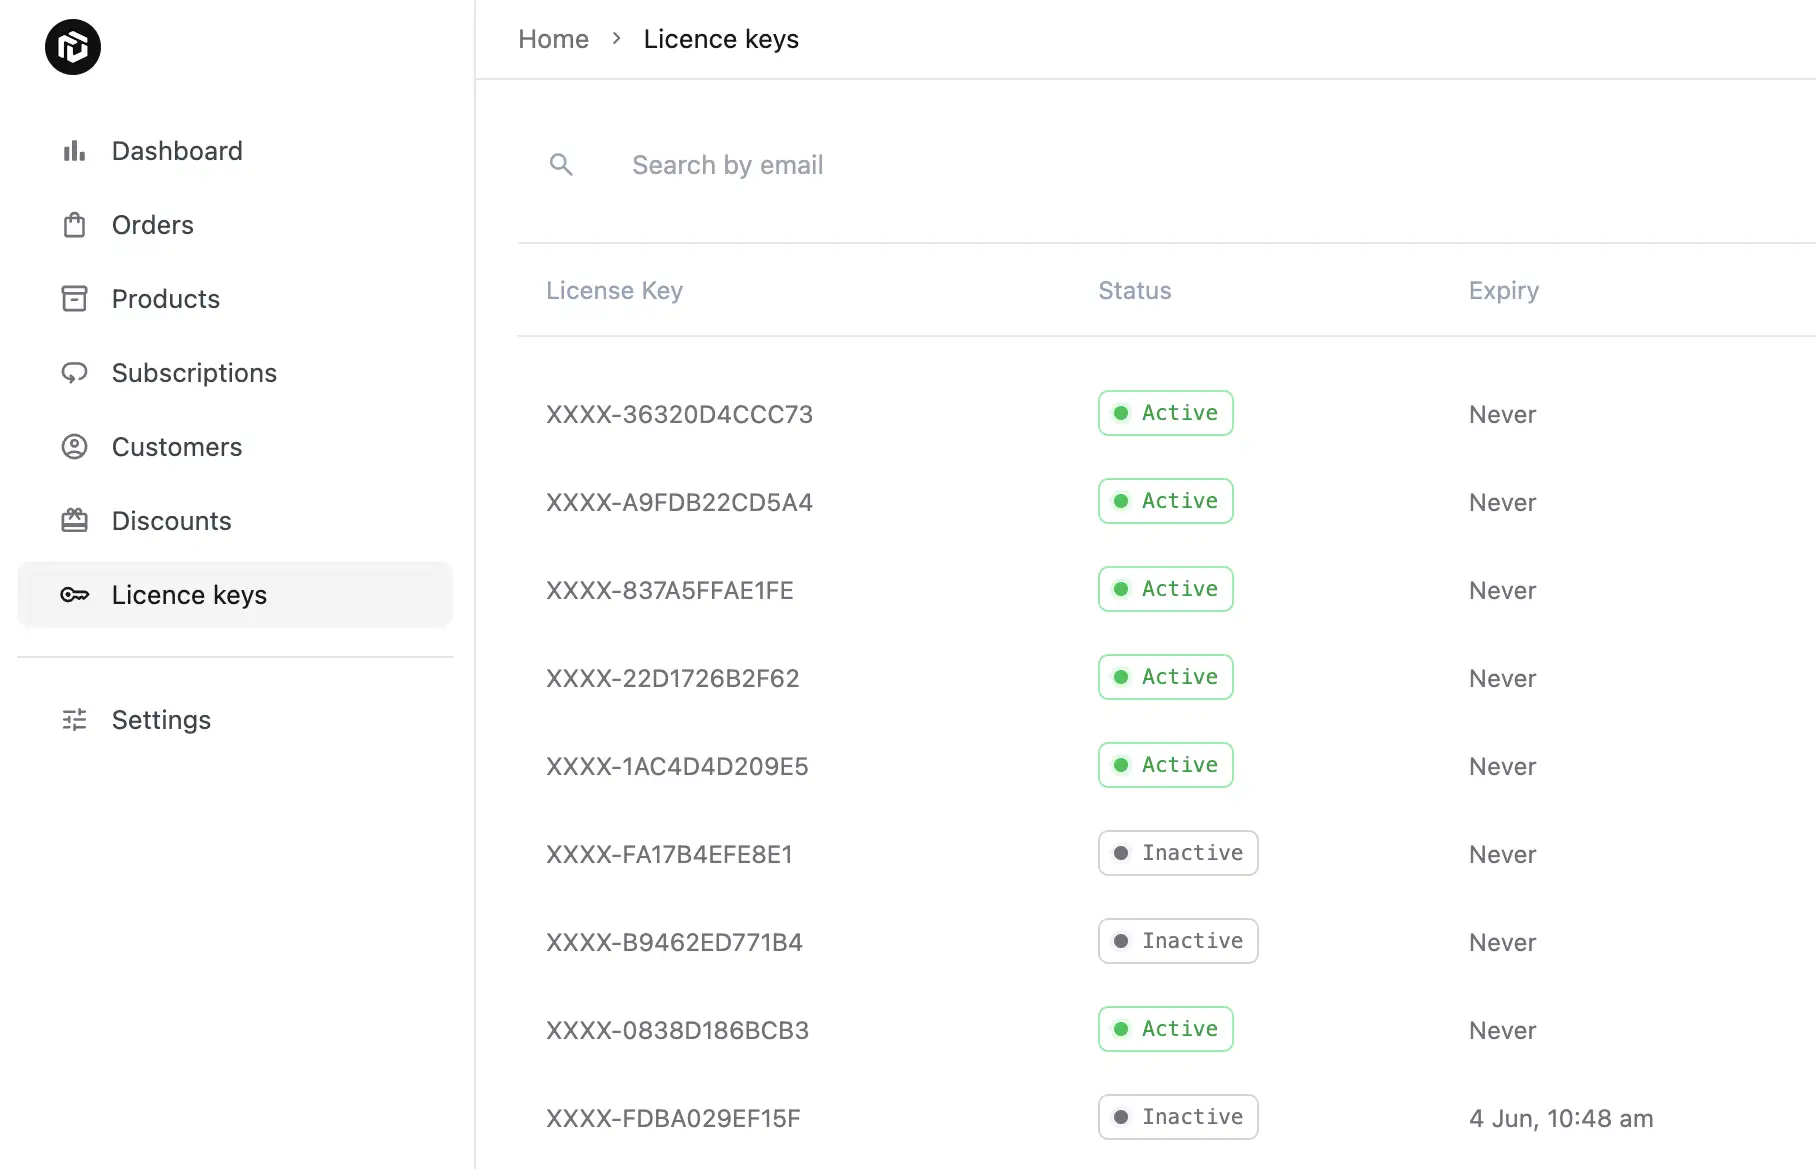This screenshot has width=1816, height=1169.
Task: Click the Orders shopping bag icon
Action: [73, 224]
